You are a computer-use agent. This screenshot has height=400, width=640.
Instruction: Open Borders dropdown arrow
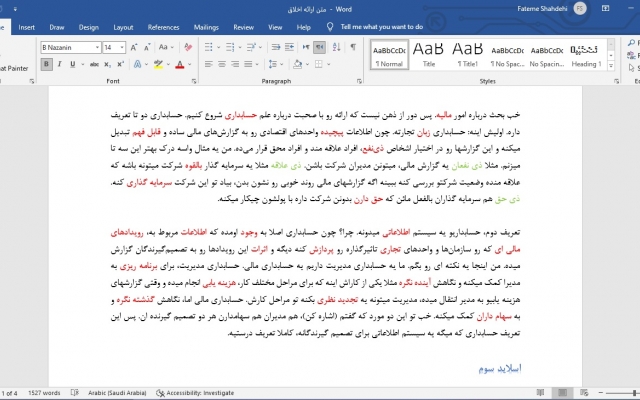tap(328, 64)
